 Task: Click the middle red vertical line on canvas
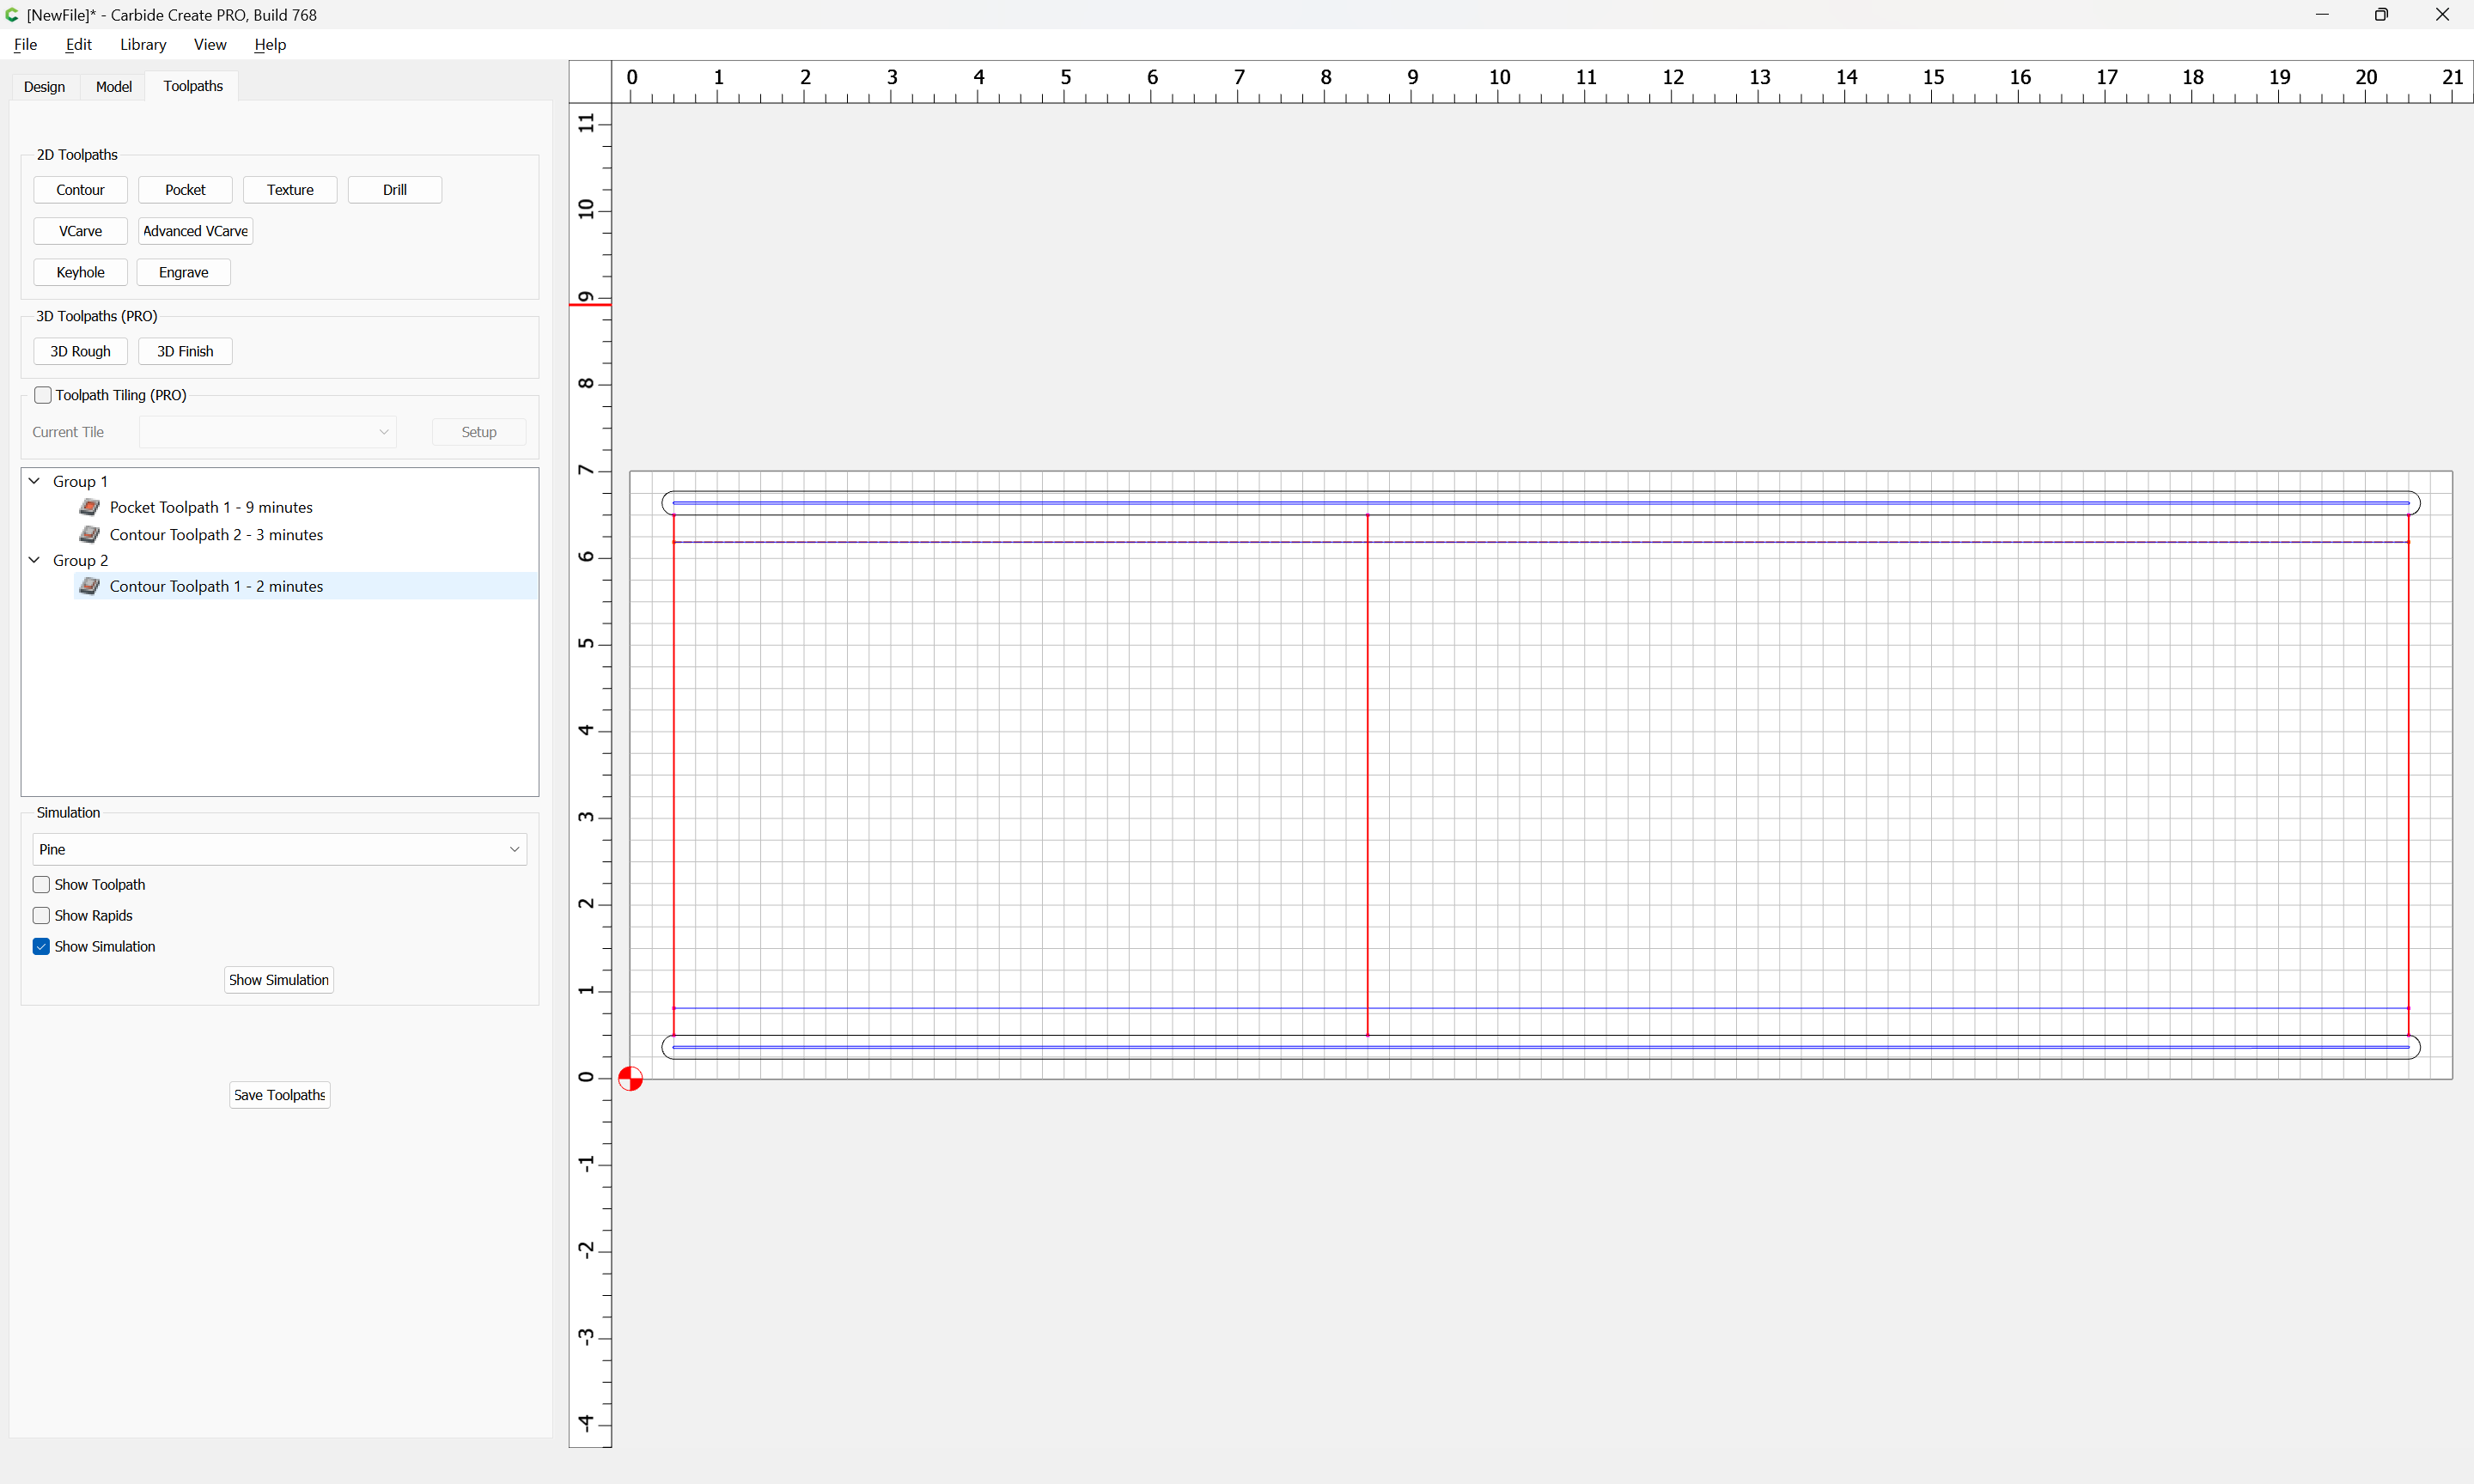click(1368, 775)
